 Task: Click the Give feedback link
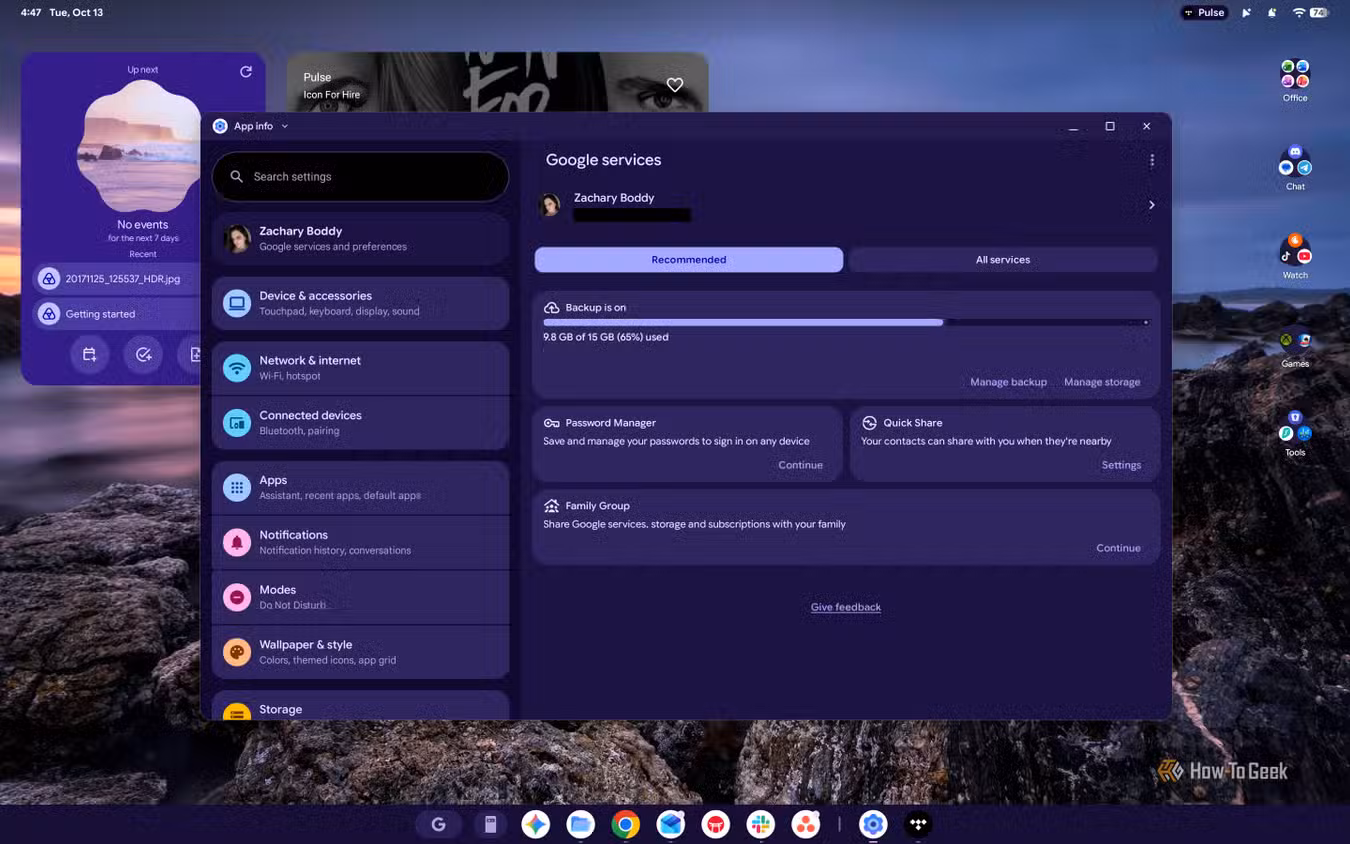pyautogui.click(x=846, y=607)
